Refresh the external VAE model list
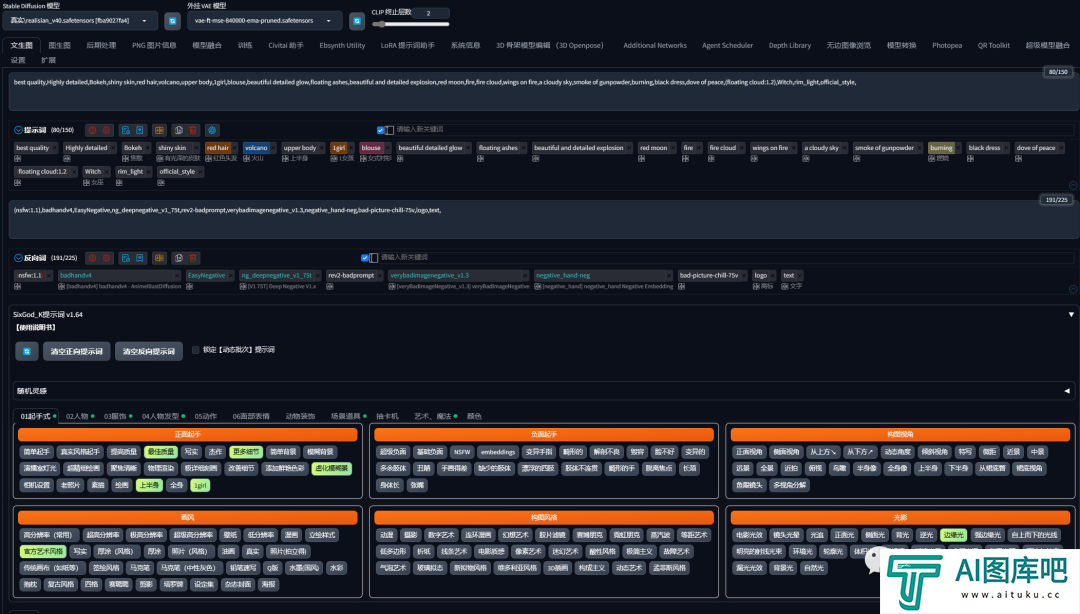The height and width of the screenshot is (614, 1080). point(357,21)
